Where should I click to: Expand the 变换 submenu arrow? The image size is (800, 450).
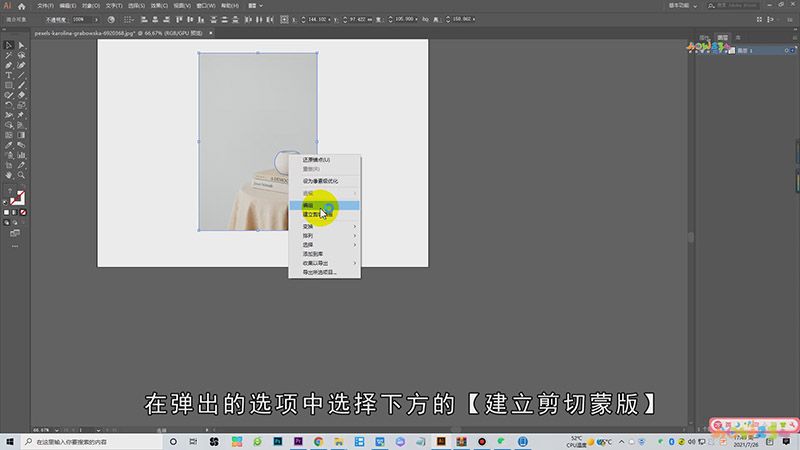click(355, 227)
